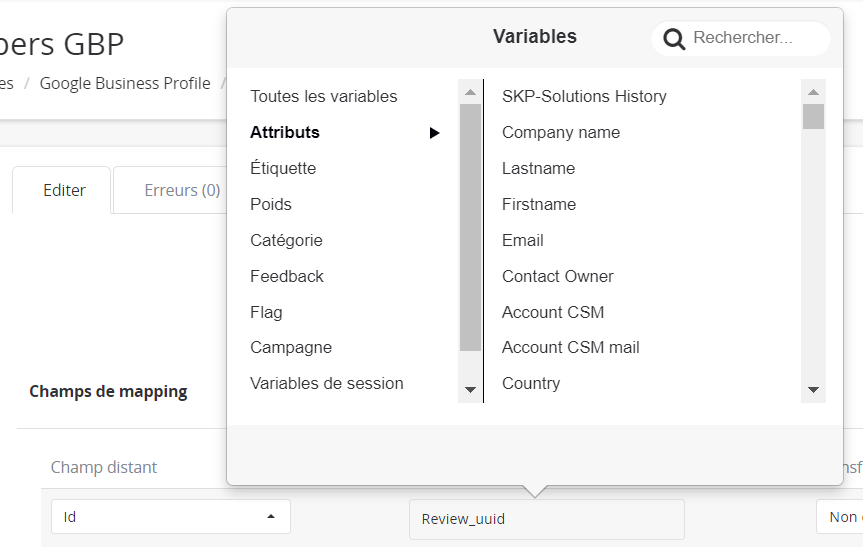The height and width of the screenshot is (547, 863).
Task: Click the arrow next to Attributs
Action: [x=434, y=133]
